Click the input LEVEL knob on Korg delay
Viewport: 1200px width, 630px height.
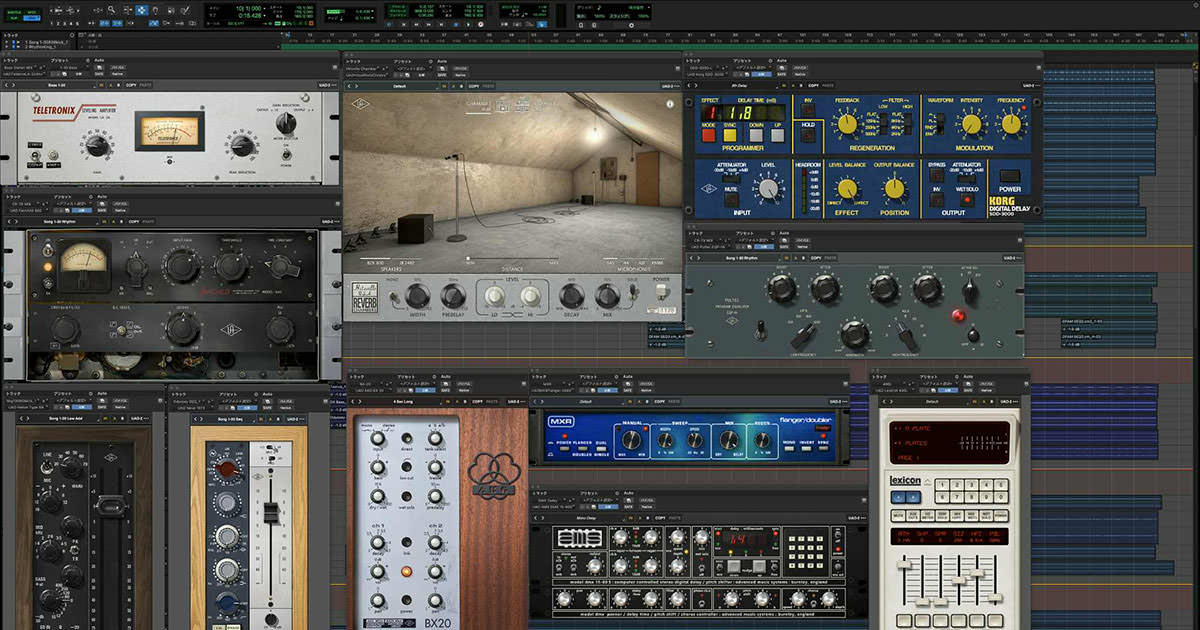(x=768, y=189)
